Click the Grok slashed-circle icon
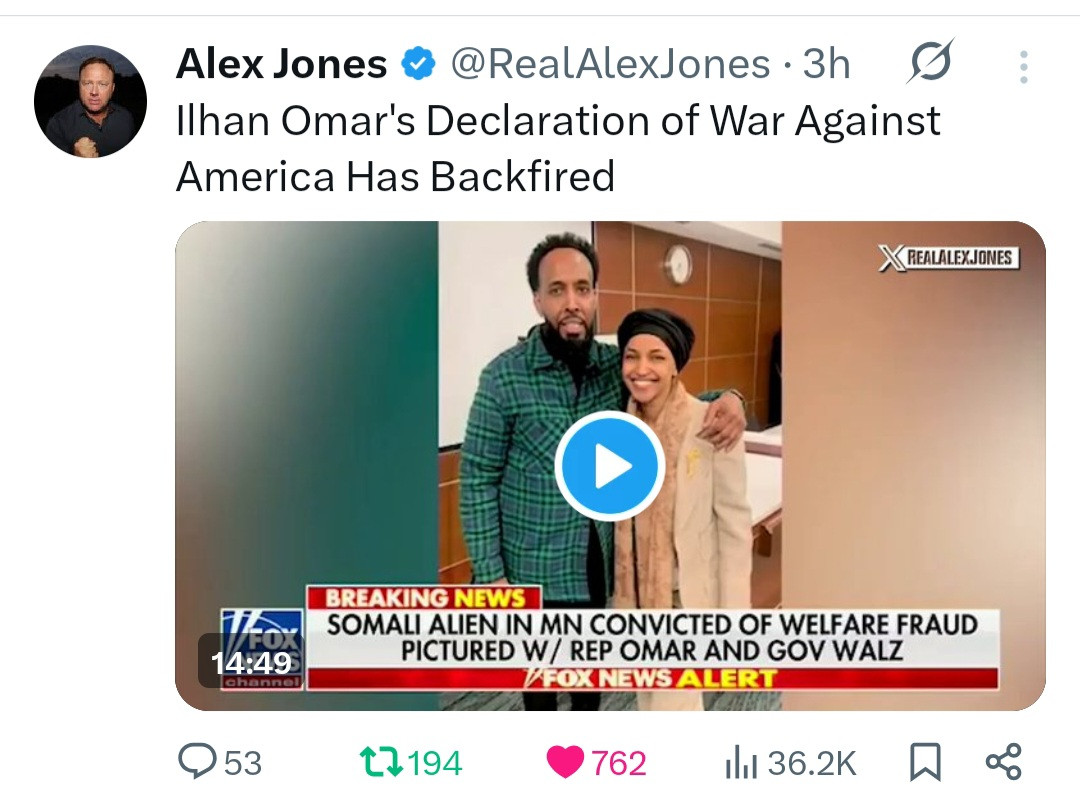Viewport: 1080px width, 802px height. click(931, 62)
